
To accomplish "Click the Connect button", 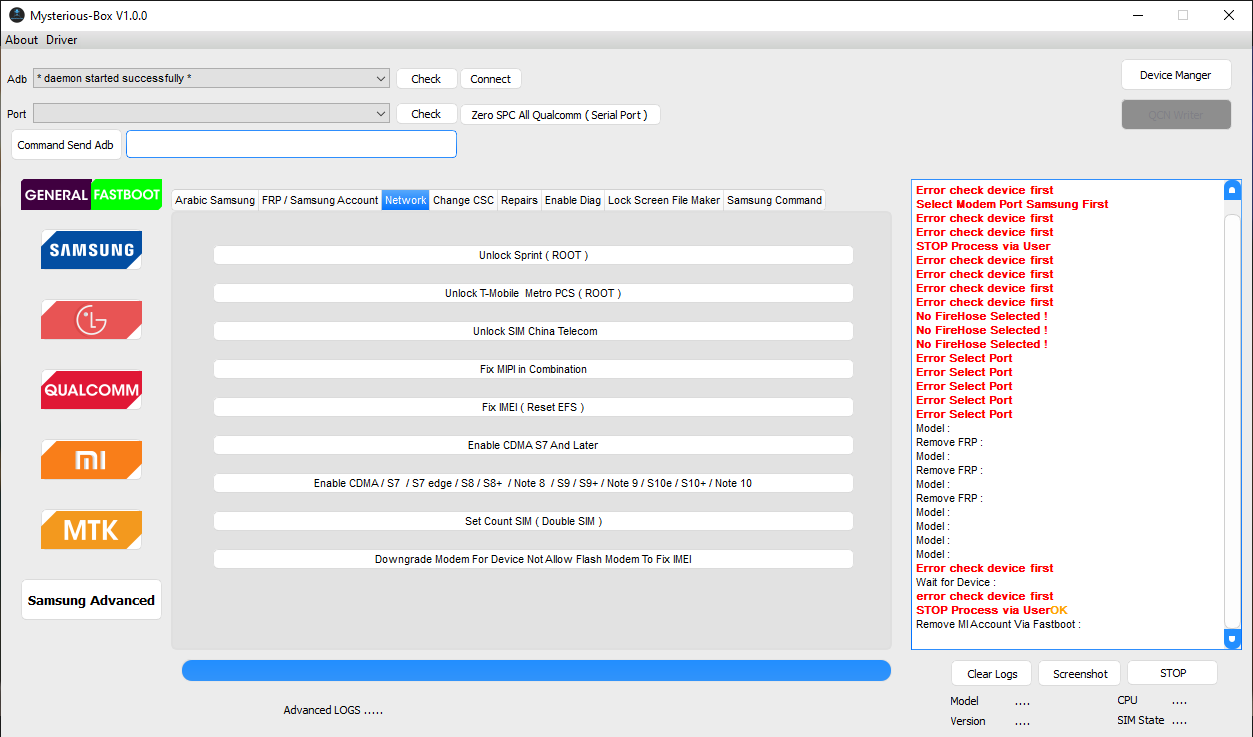I will (x=491, y=79).
